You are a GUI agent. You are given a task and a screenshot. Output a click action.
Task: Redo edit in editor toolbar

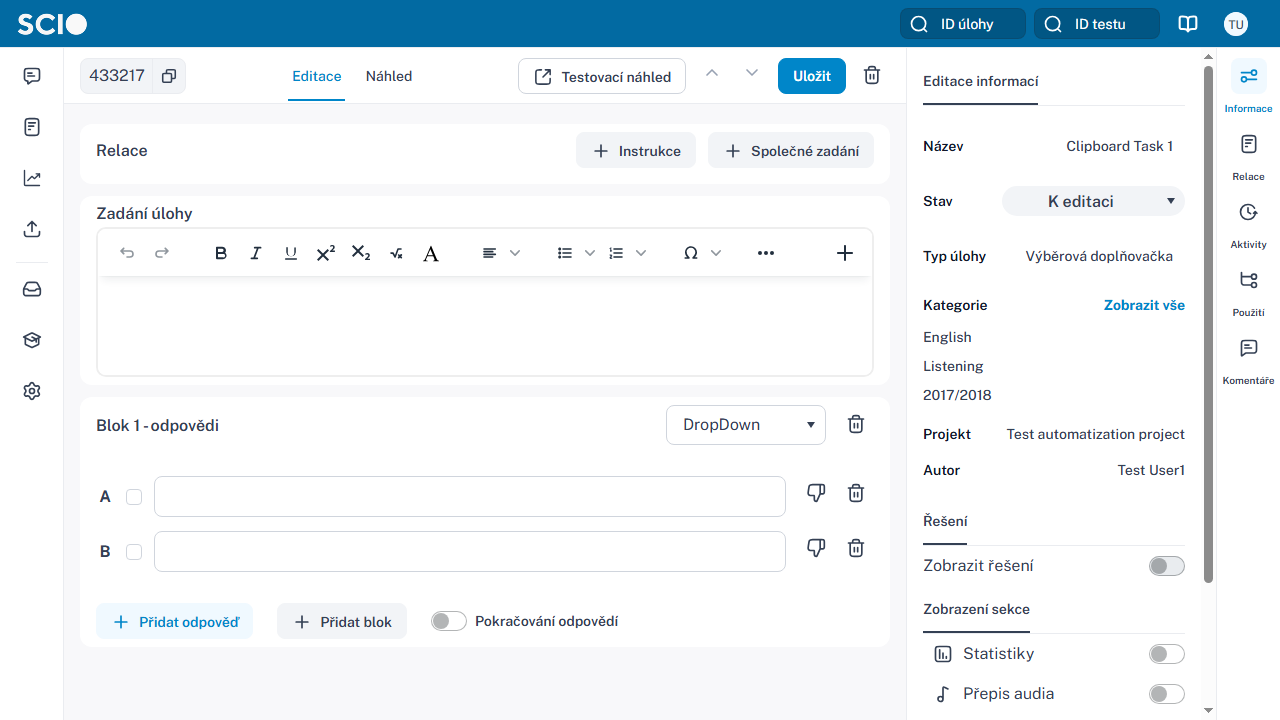click(x=162, y=253)
